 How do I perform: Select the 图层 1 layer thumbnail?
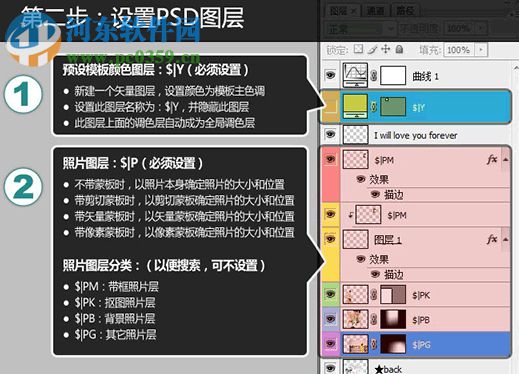coord(356,239)
